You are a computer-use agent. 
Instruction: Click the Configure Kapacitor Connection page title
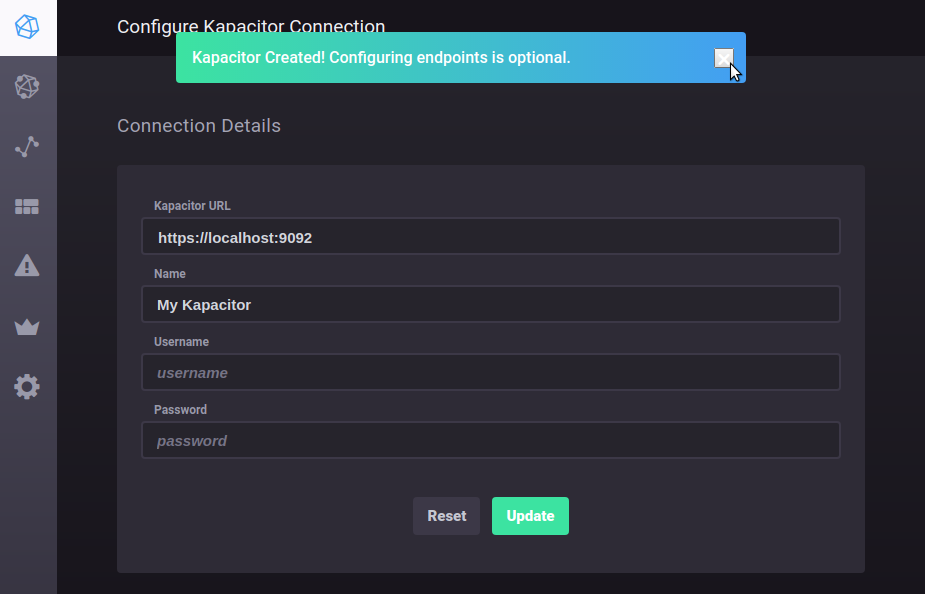(251, 27)
